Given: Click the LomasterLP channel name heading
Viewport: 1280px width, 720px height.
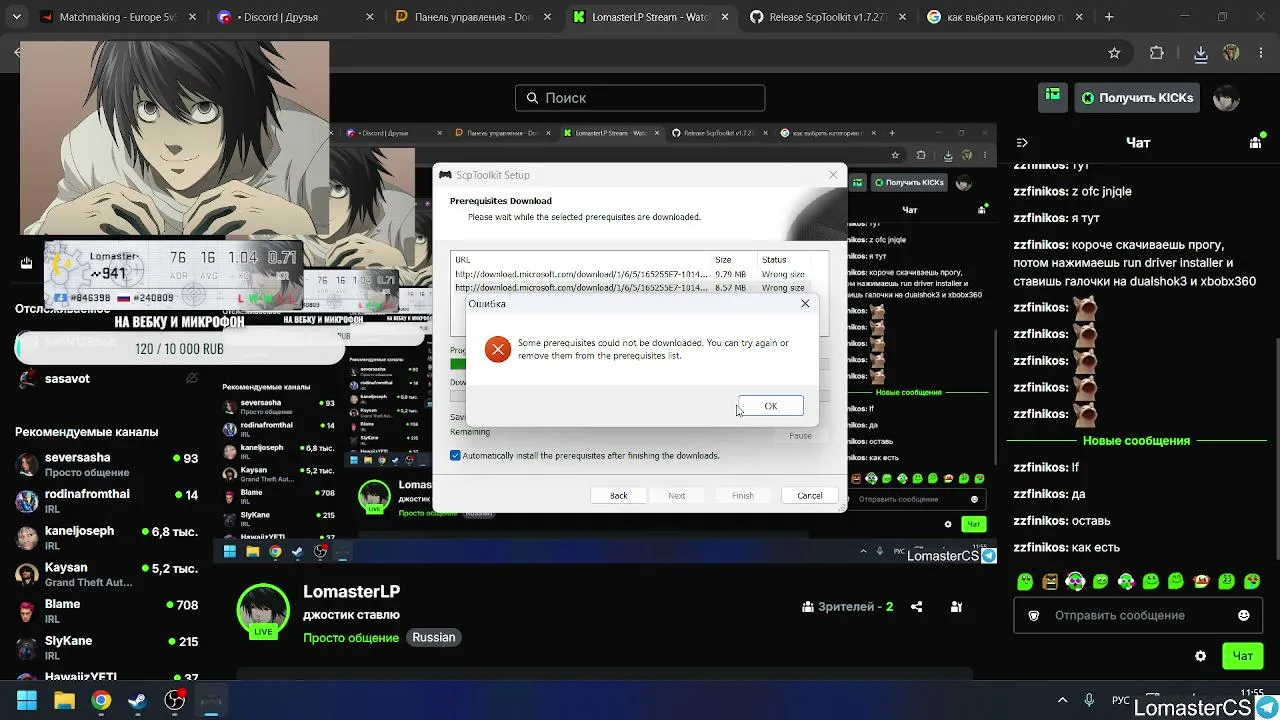Looking at the screenshot, I should pyautogui.click(x=351, y=592).
